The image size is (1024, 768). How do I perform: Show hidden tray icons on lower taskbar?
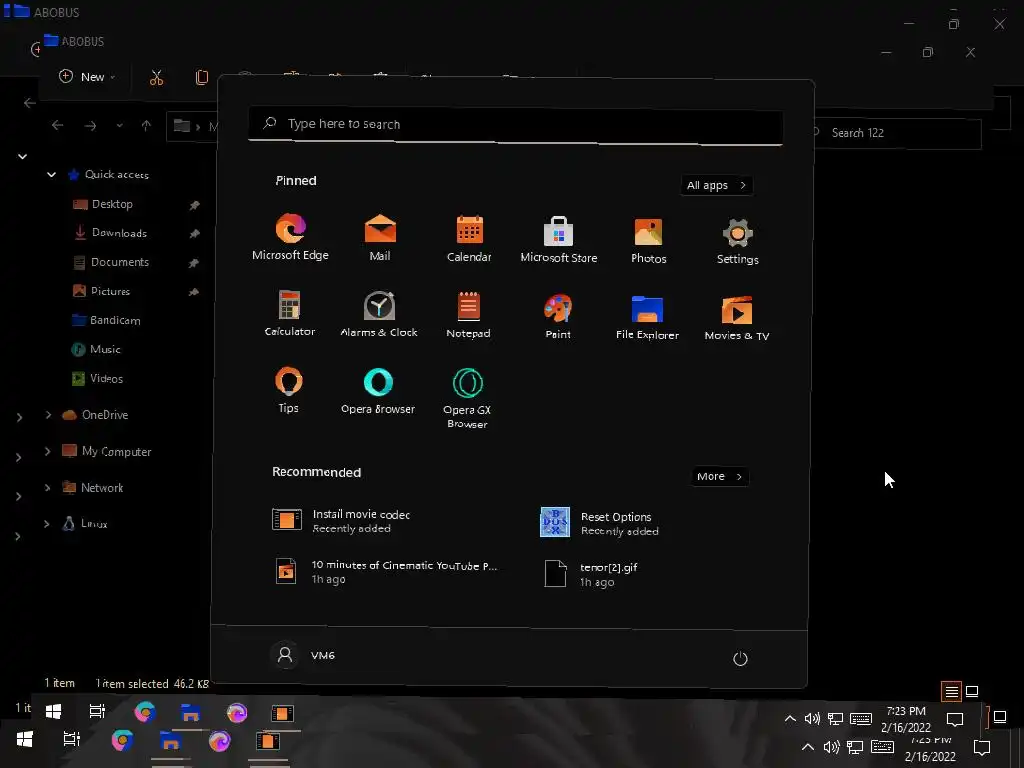coord(808,747)
